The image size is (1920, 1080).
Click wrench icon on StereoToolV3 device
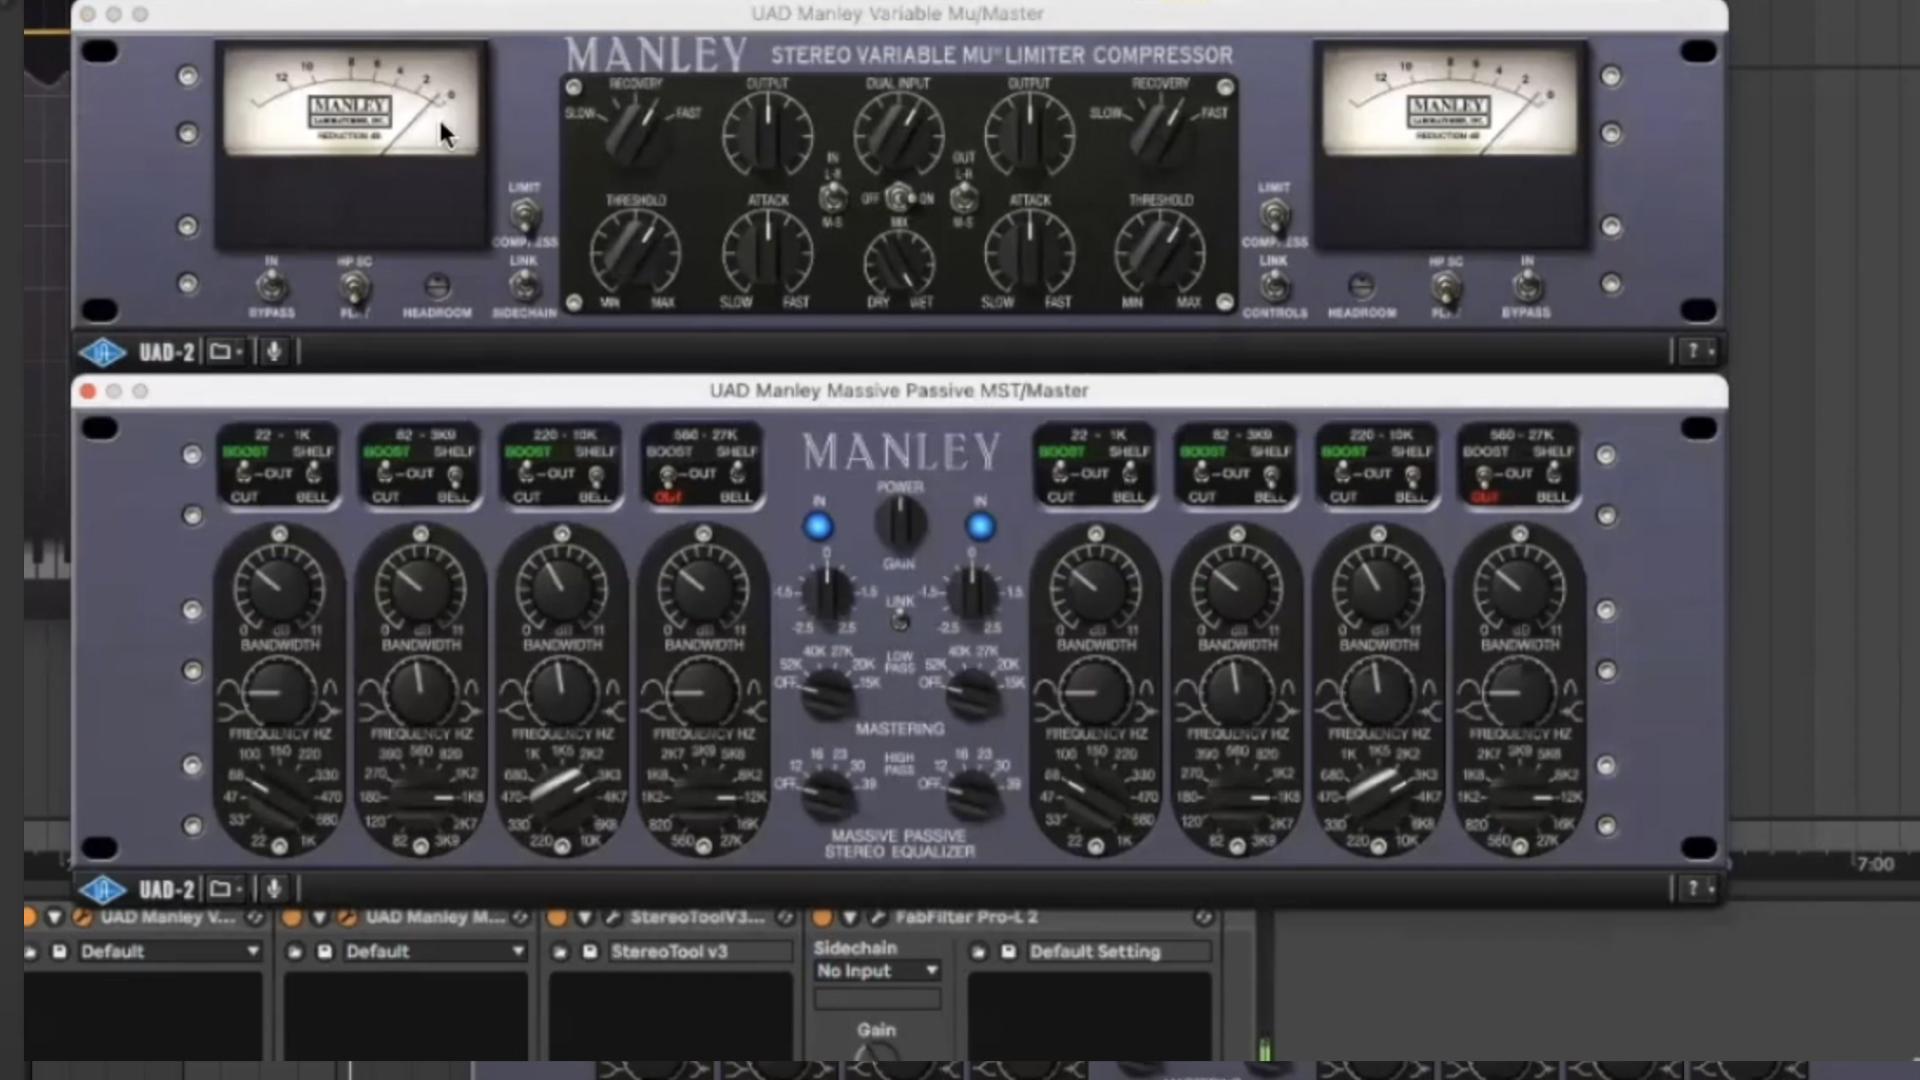tap(612, 917)
